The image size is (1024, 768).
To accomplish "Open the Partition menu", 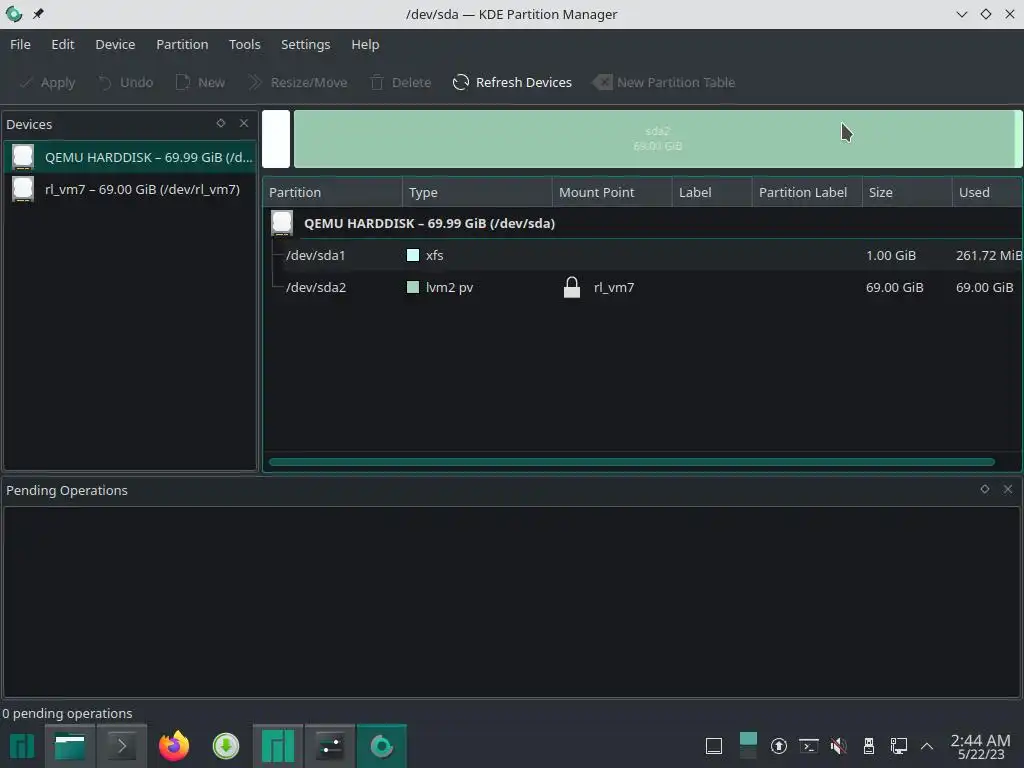I will tap(182, 44).
